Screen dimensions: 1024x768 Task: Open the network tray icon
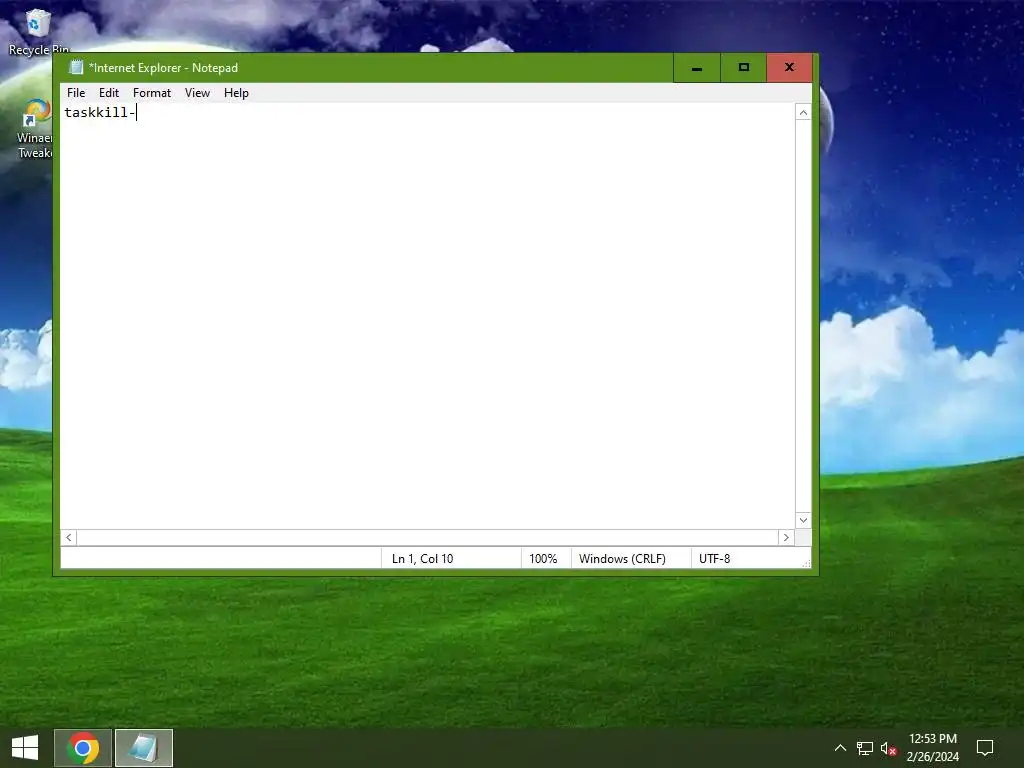click(865, 748)
